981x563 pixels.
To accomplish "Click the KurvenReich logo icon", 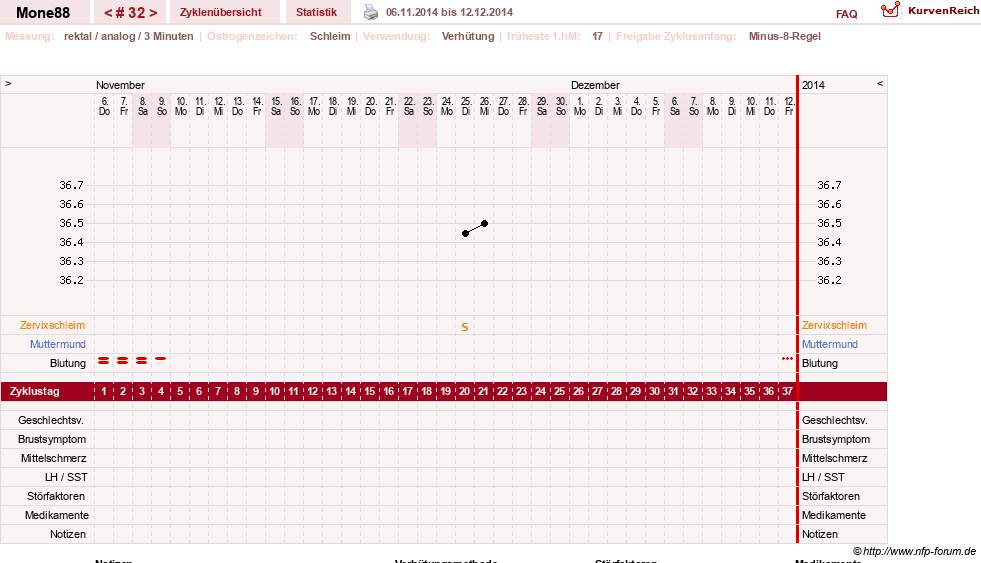I will point(890,10).
